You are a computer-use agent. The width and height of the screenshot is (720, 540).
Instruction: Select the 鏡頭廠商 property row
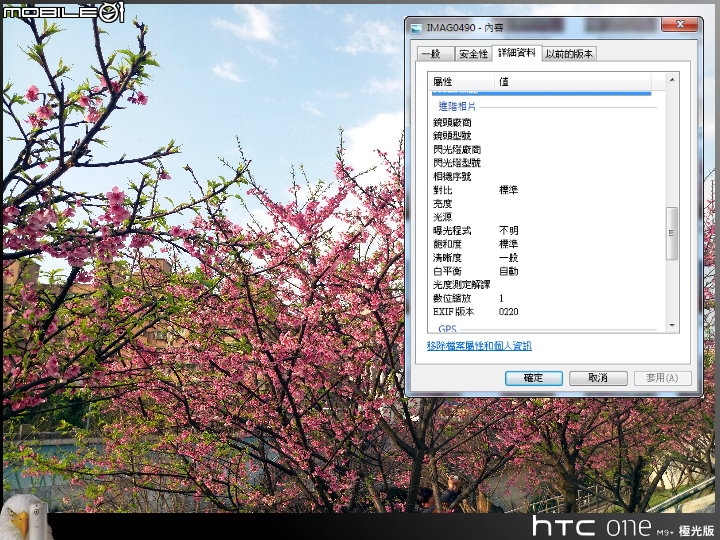[544, 123]
